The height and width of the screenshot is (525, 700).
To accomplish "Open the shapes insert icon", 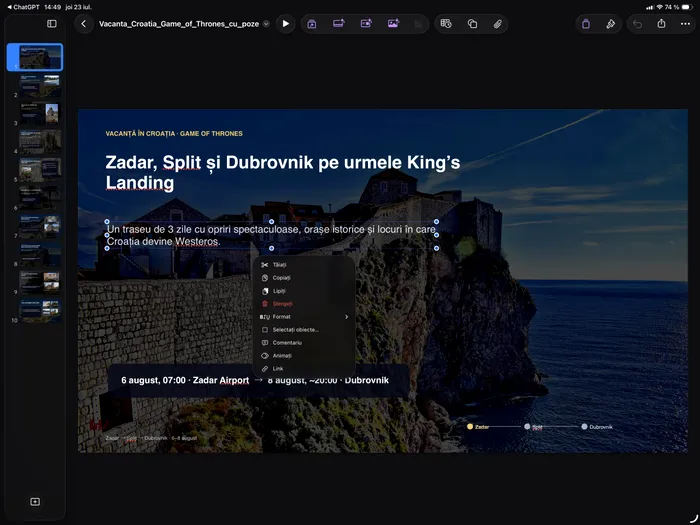I will (472, 24).
